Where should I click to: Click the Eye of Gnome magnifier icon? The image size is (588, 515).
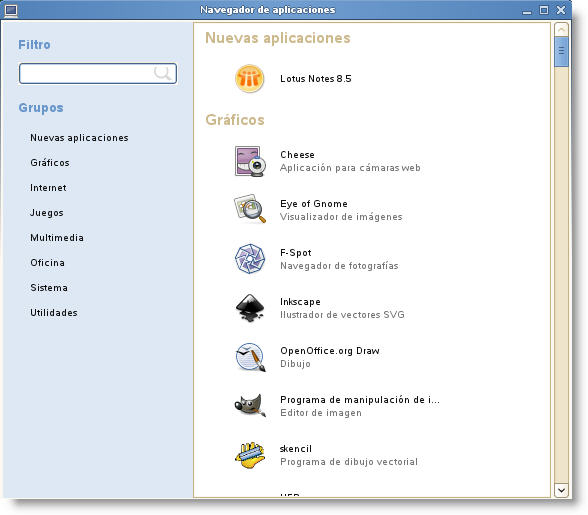pyautogui.click(x=250, y=209)
